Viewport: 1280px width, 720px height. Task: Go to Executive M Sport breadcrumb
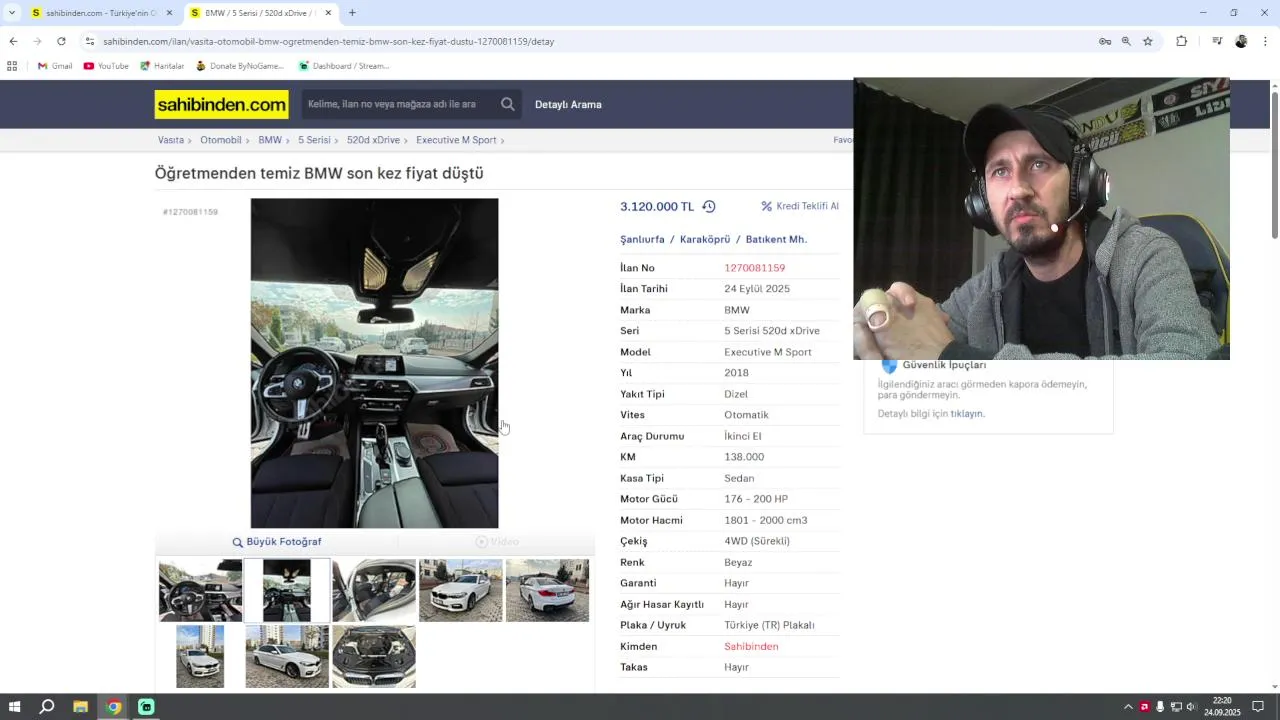pyautogui.click(x=456, y=140)
